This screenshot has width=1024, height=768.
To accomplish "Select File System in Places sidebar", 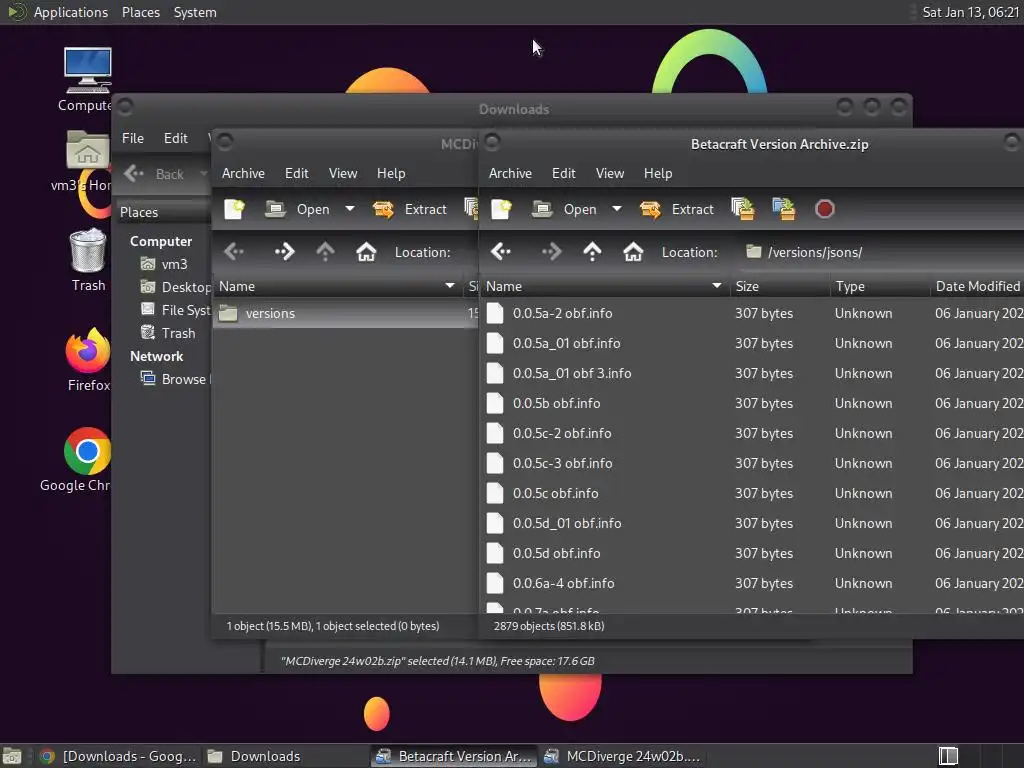I will coord(176,310).
